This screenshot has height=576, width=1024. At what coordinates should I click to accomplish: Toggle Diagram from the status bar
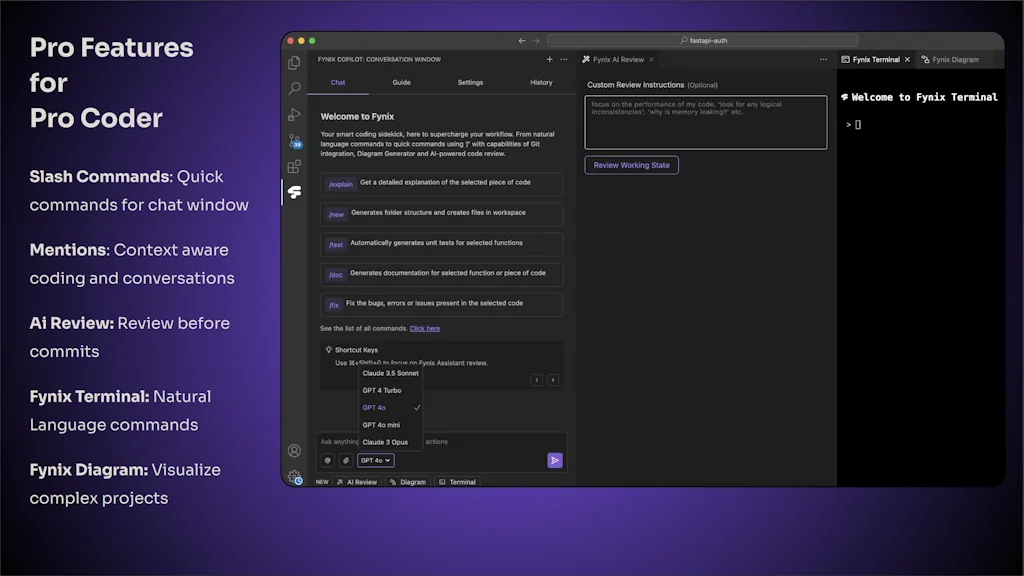[408, 481]
